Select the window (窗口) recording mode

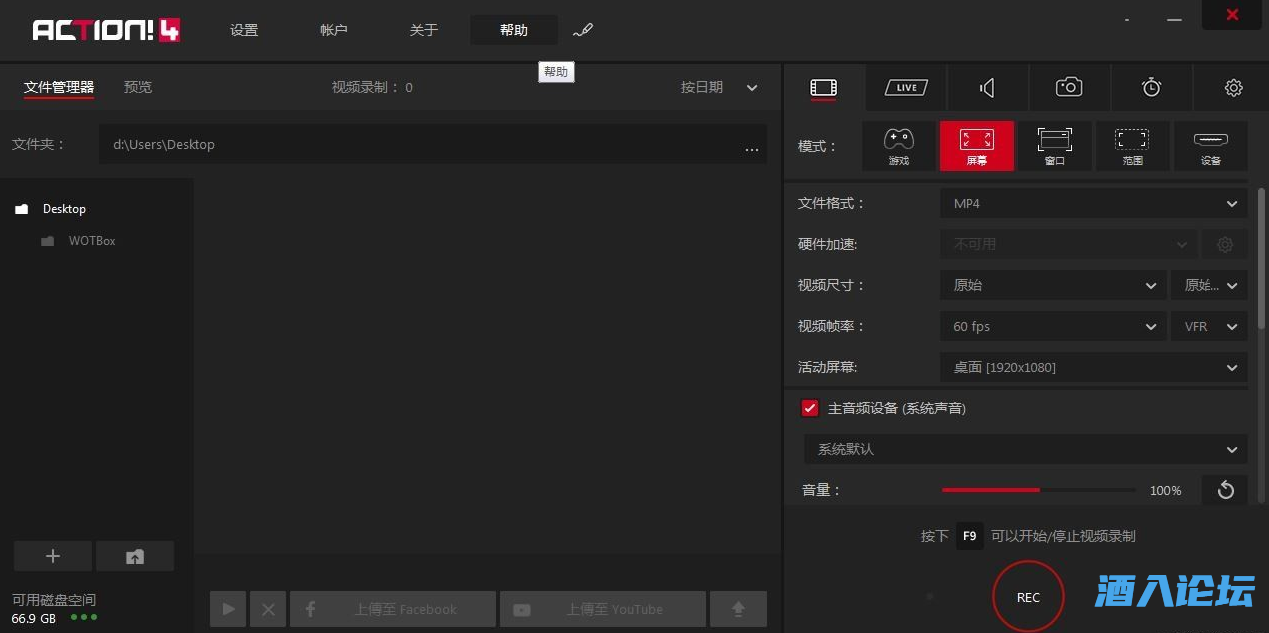(1054, 146)
